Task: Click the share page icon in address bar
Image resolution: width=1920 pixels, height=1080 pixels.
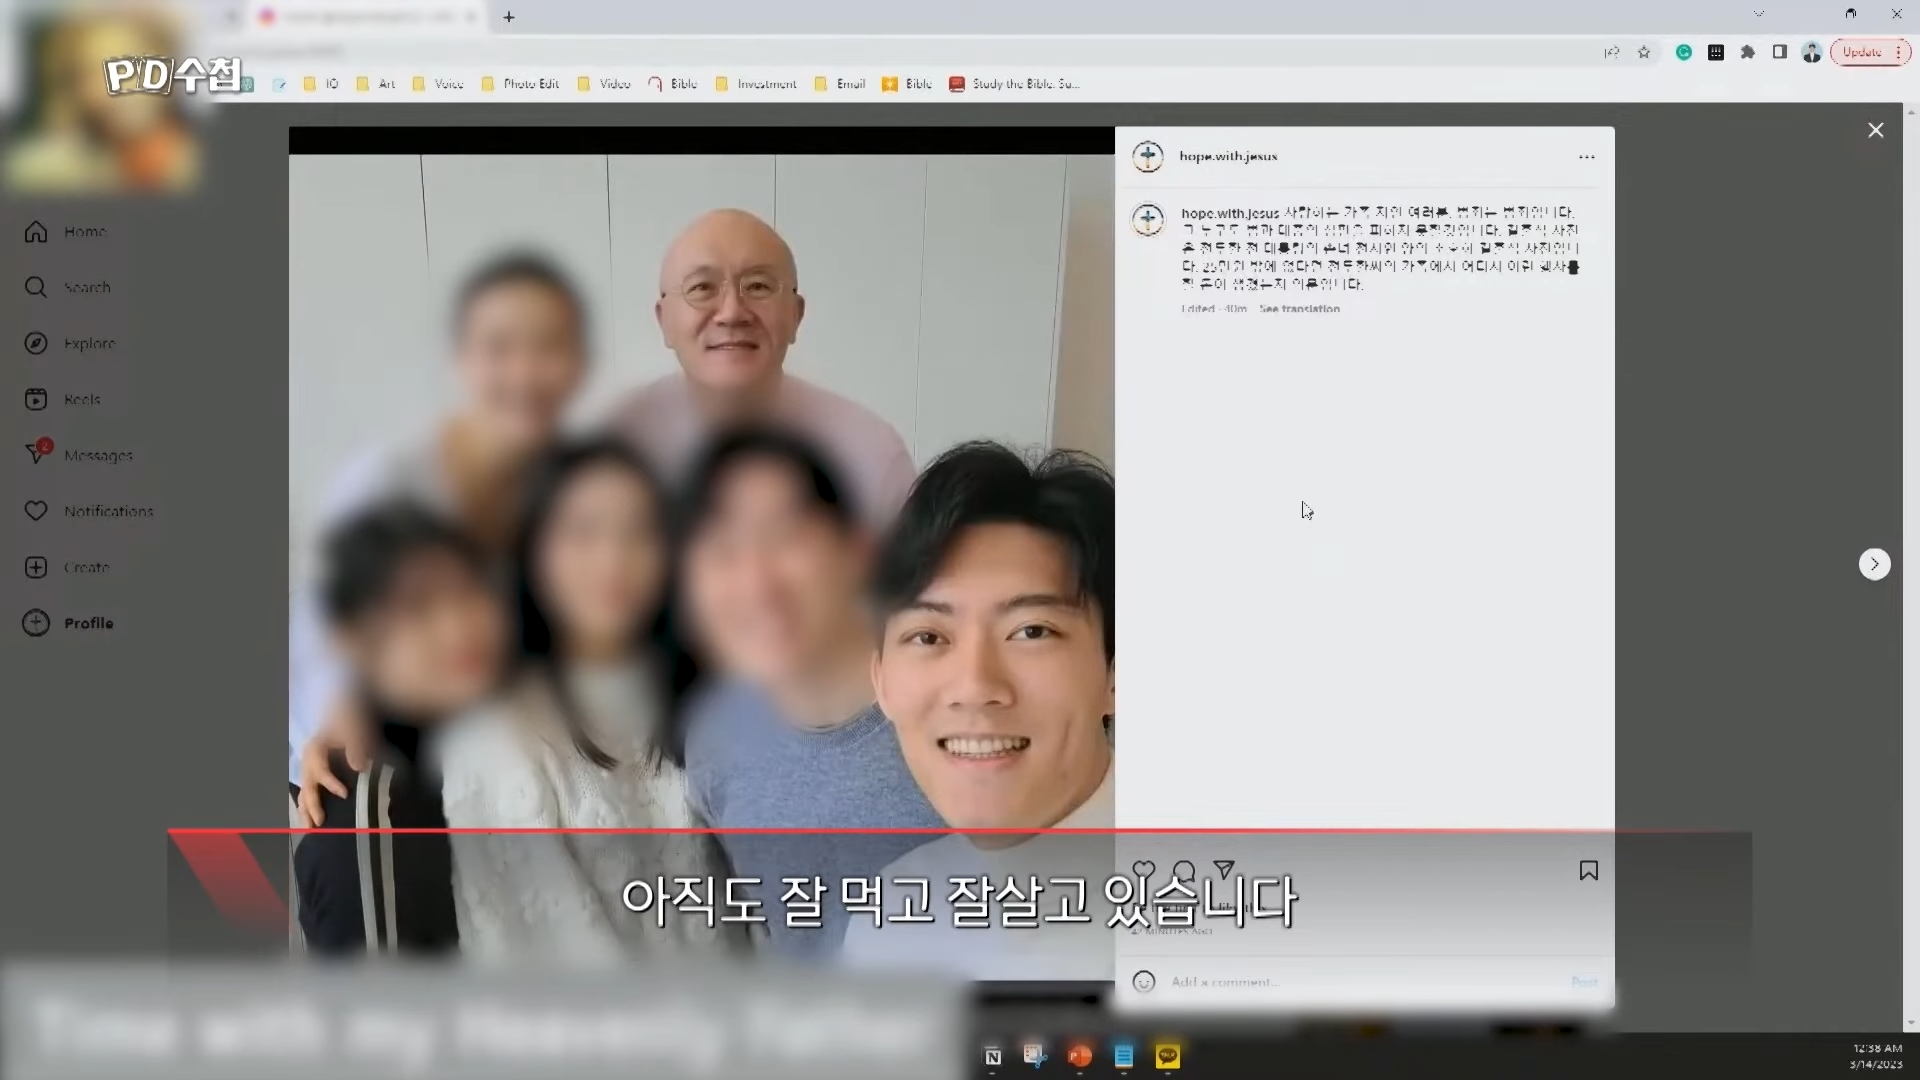Action: 1612,53
